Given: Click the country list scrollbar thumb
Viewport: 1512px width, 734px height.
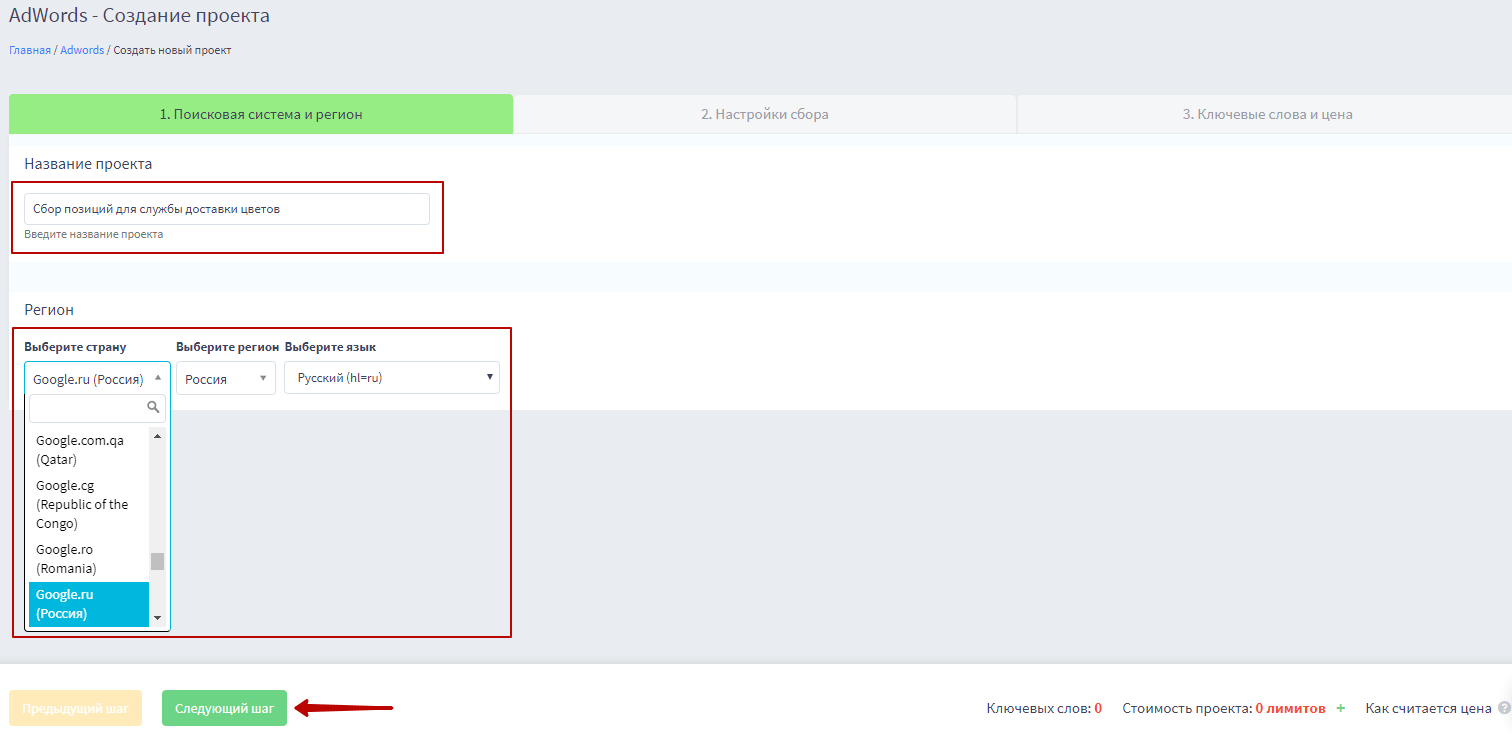Looking at the screenshot, I should 157,561.
